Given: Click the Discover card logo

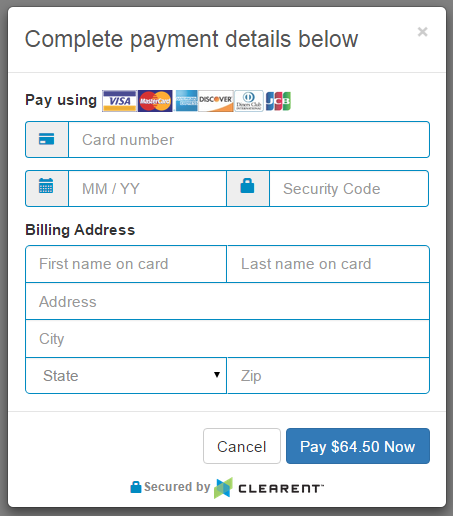Looking at the screenshot, I should (x=216, y=101).
